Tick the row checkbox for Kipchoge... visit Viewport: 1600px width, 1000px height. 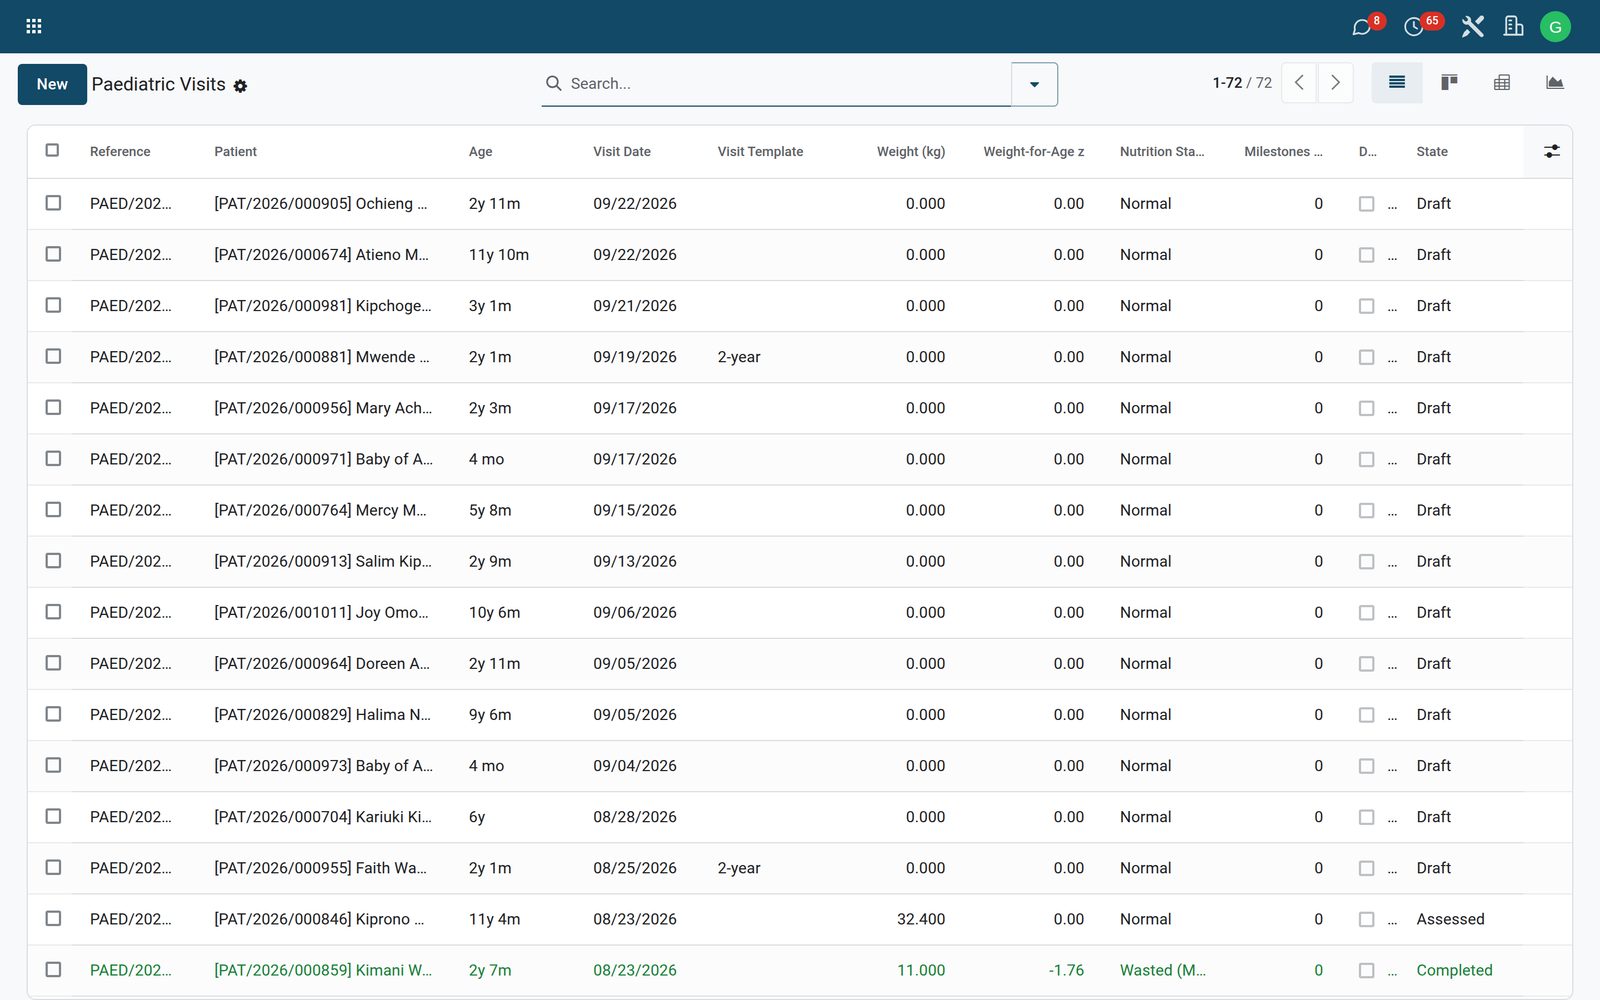(x=53, y=305)
